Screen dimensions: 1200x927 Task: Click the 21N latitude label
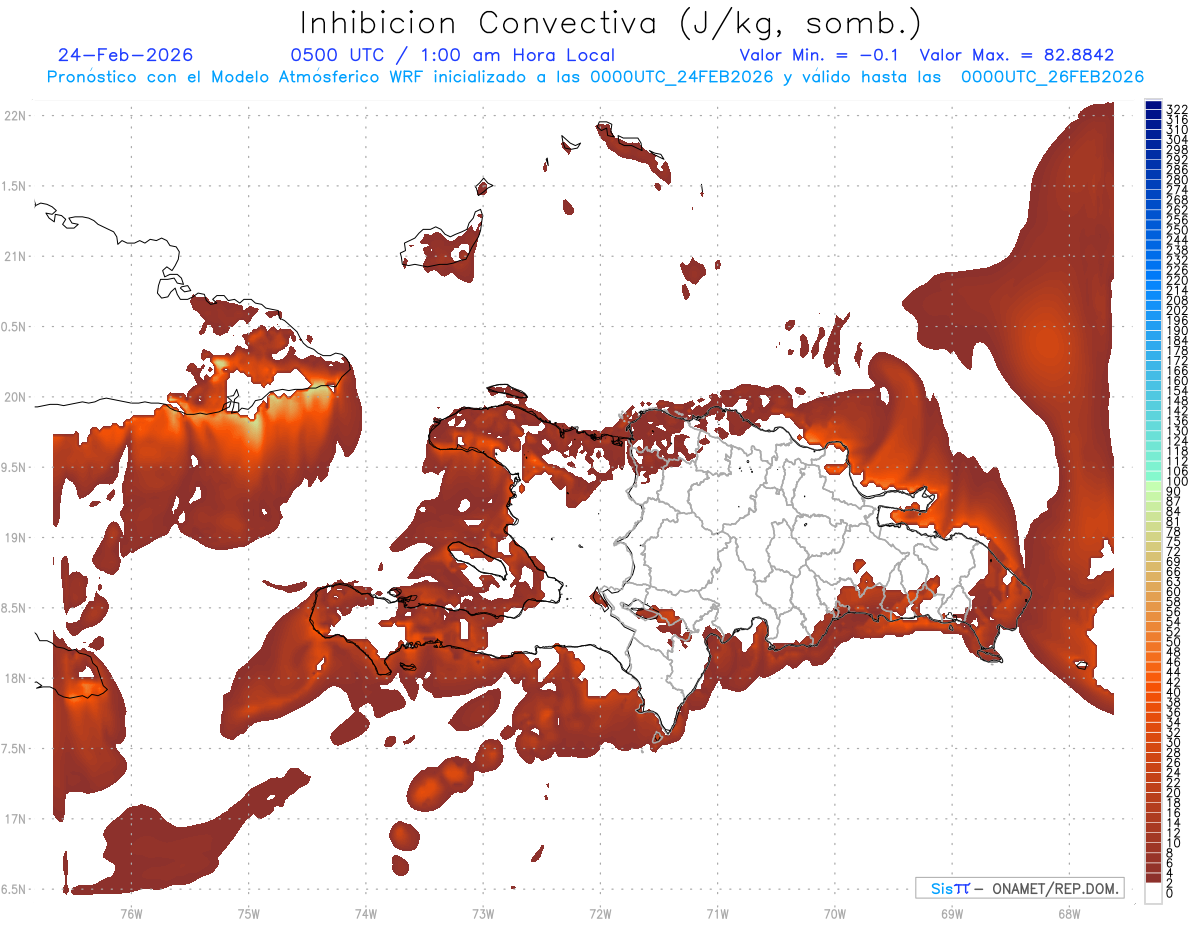click(x=15, y=256)
